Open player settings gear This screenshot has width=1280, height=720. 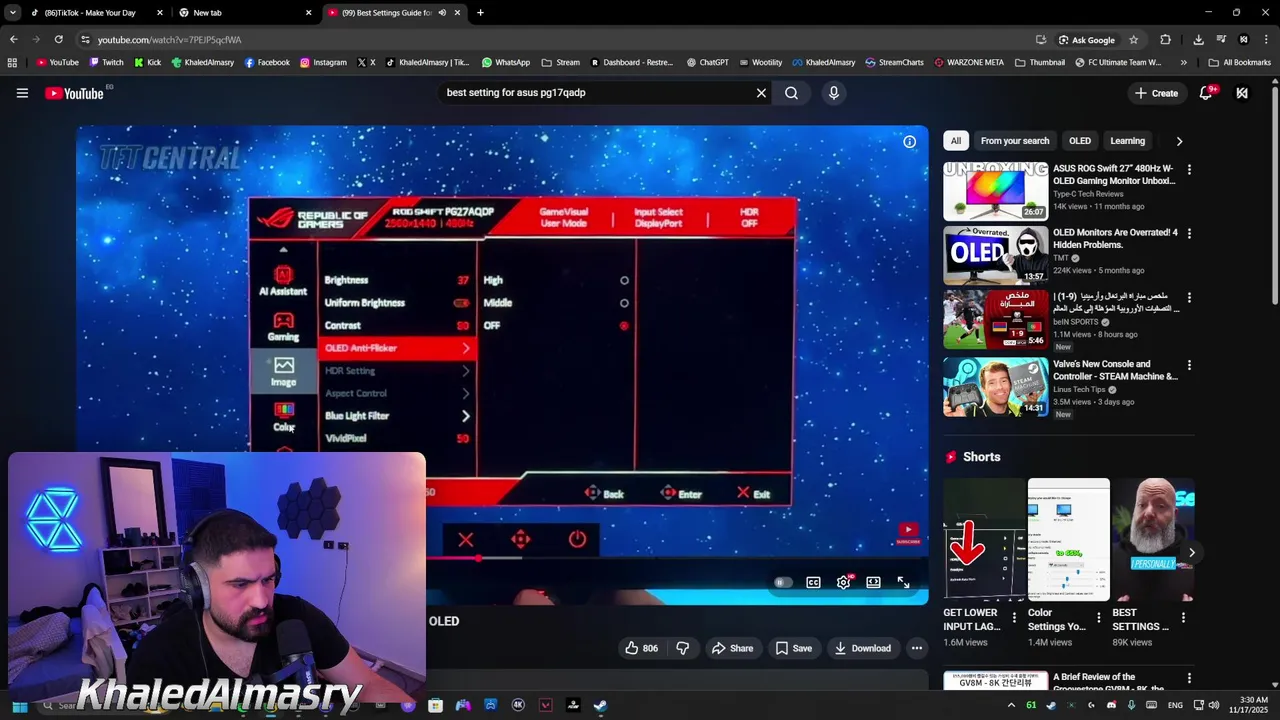point(844,582)
